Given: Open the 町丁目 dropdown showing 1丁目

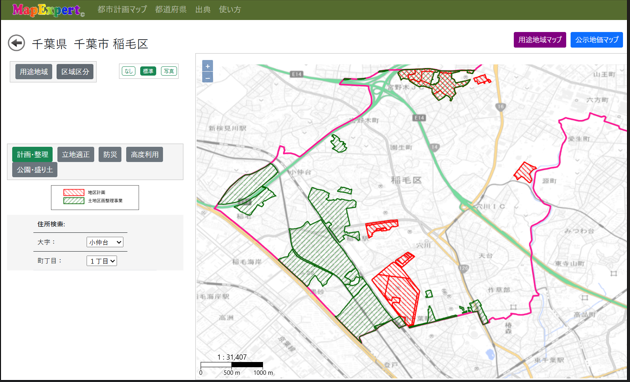Looking at the screenshot, I should pos(101,261).
